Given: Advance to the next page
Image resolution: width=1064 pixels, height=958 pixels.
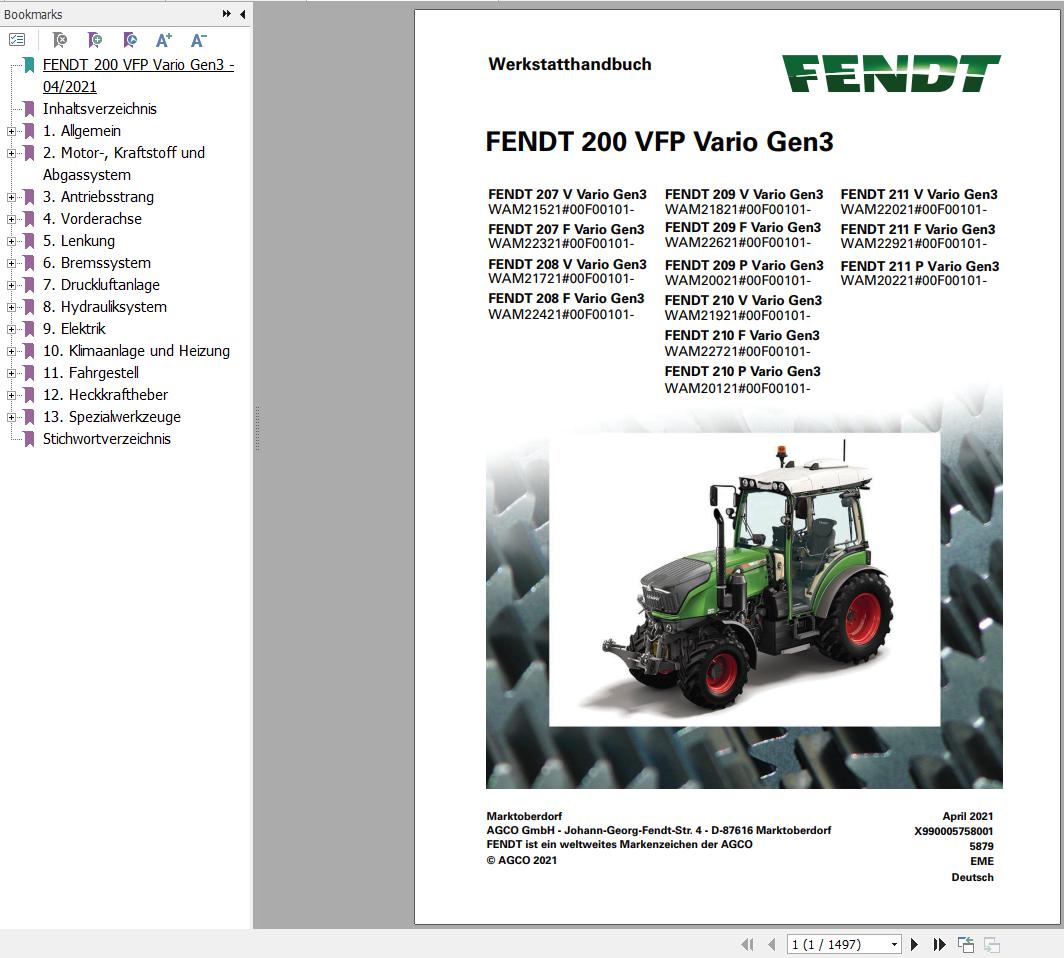Looking at the screenshot, I should pos(914,944).
